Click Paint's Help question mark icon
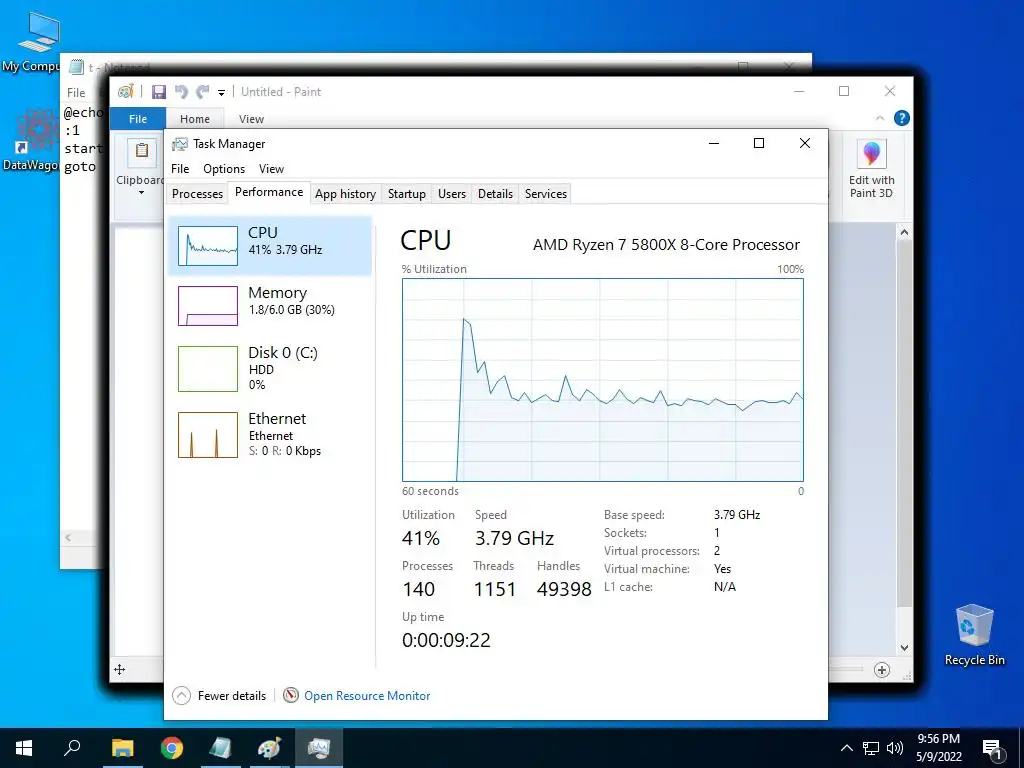This screenshot has height=768, width=1024. [x=901, y=118]
